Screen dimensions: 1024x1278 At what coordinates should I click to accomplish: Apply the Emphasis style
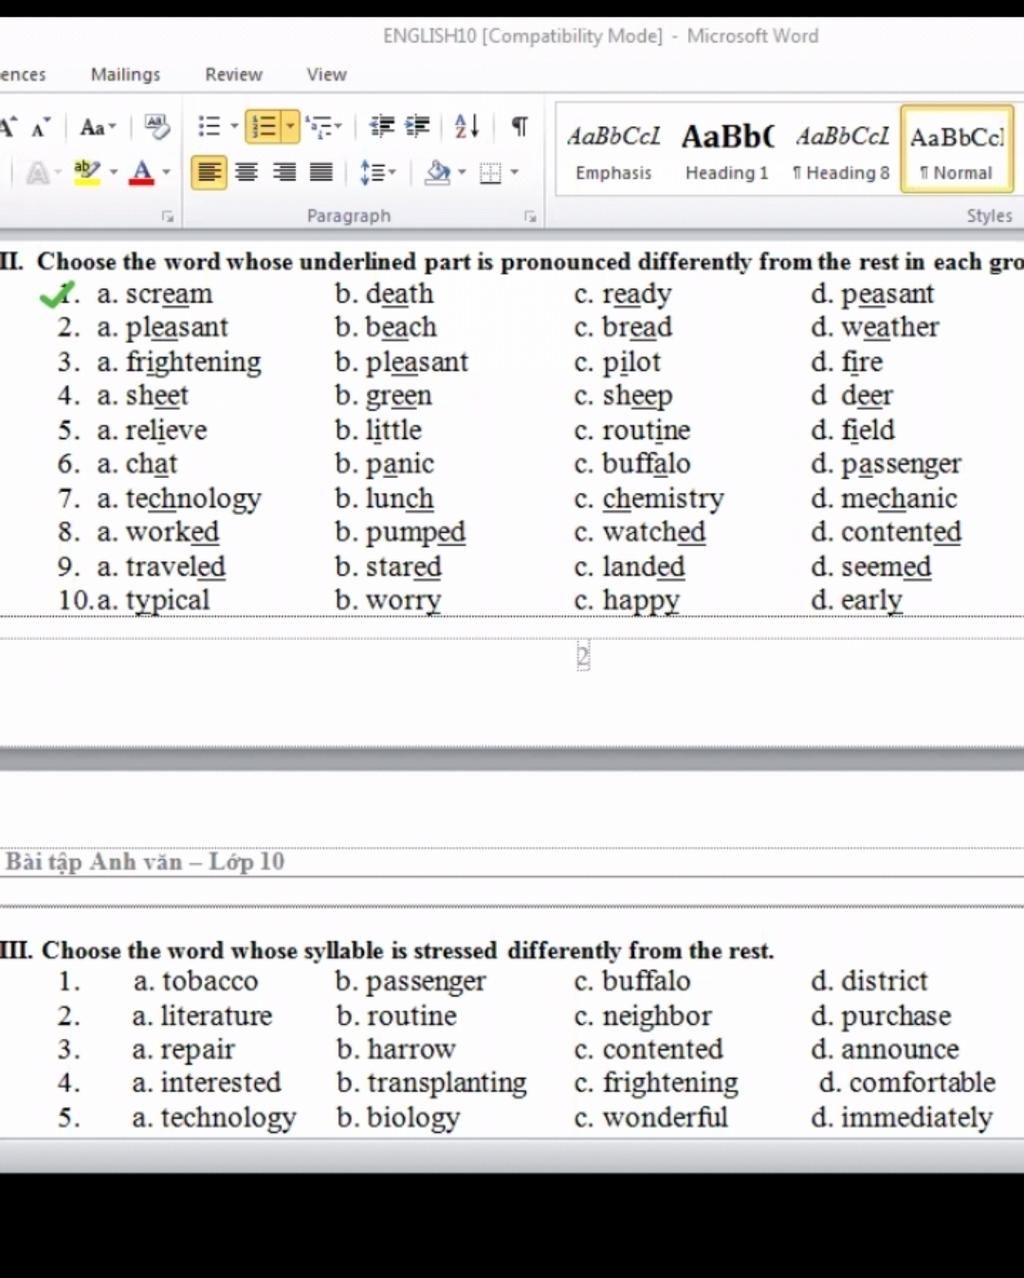[613, 150]
